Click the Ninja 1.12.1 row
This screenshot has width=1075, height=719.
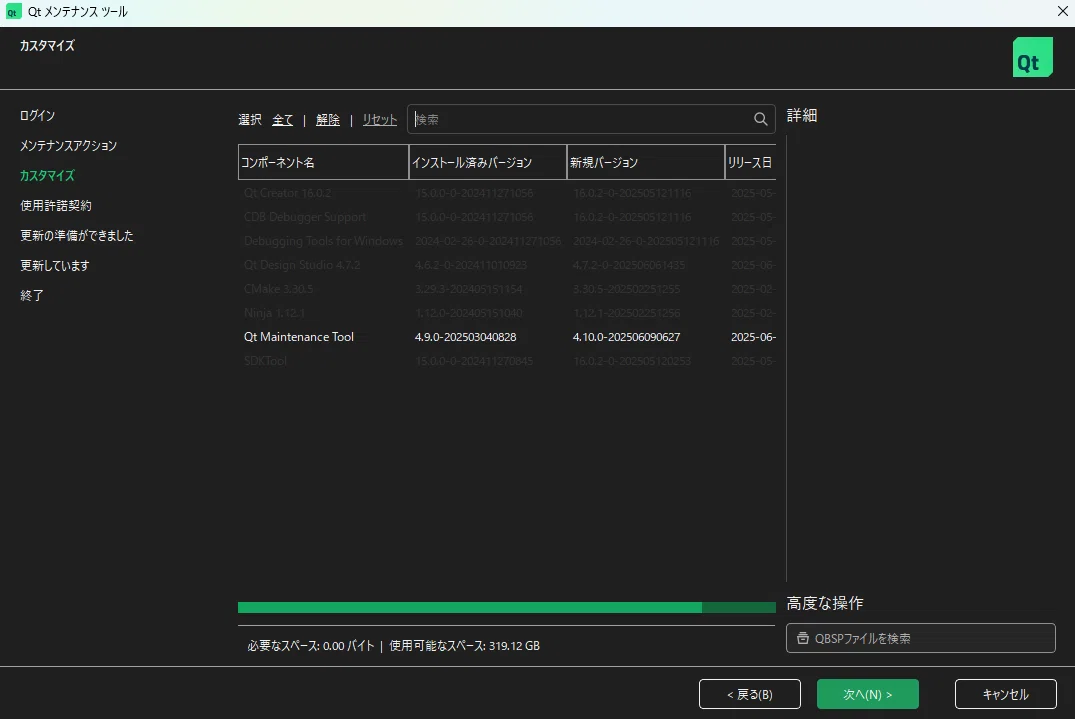pyautogui.click(x=507, y=313)
